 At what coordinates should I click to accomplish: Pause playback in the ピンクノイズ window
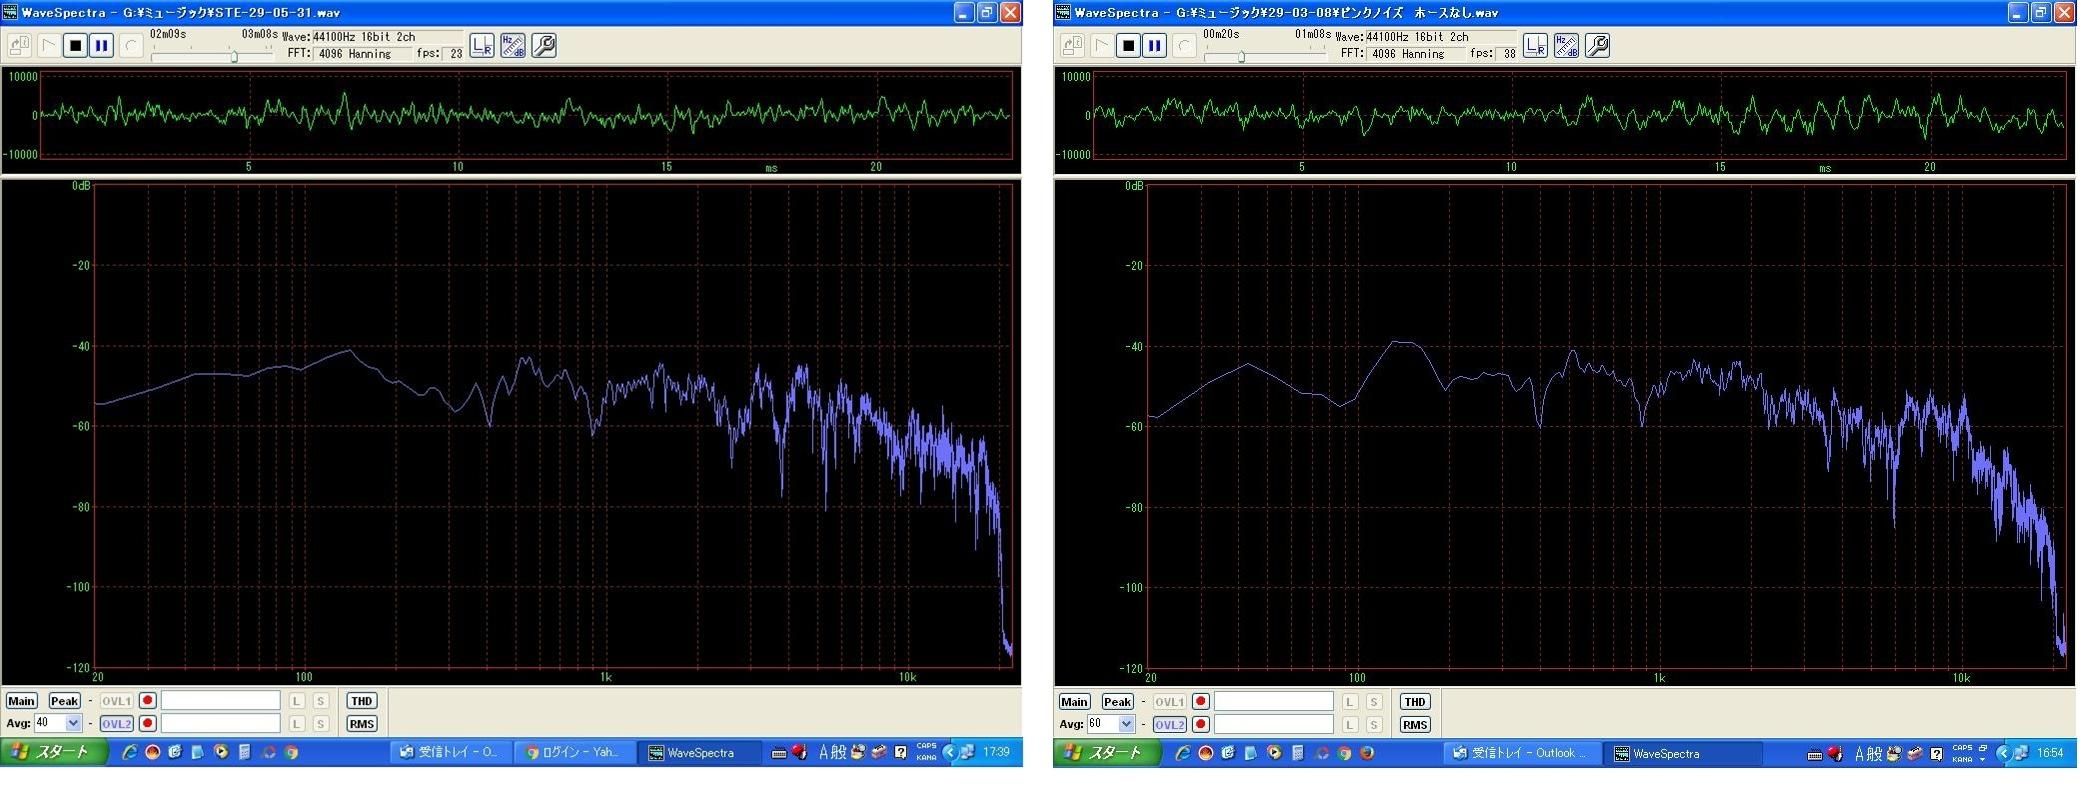1154,45
